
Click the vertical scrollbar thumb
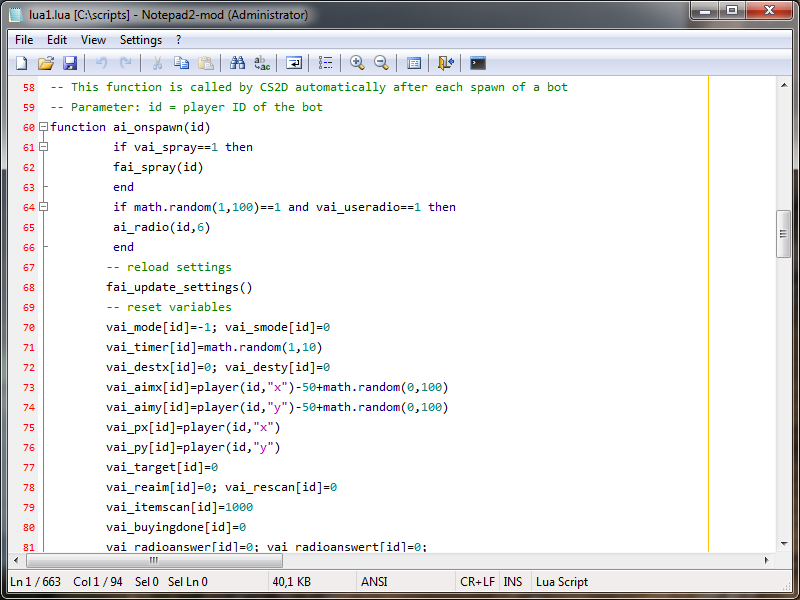coord(784,233)
